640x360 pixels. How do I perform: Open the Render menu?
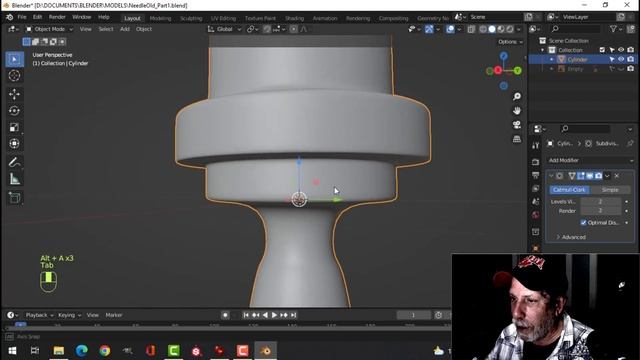pos(57,17)
